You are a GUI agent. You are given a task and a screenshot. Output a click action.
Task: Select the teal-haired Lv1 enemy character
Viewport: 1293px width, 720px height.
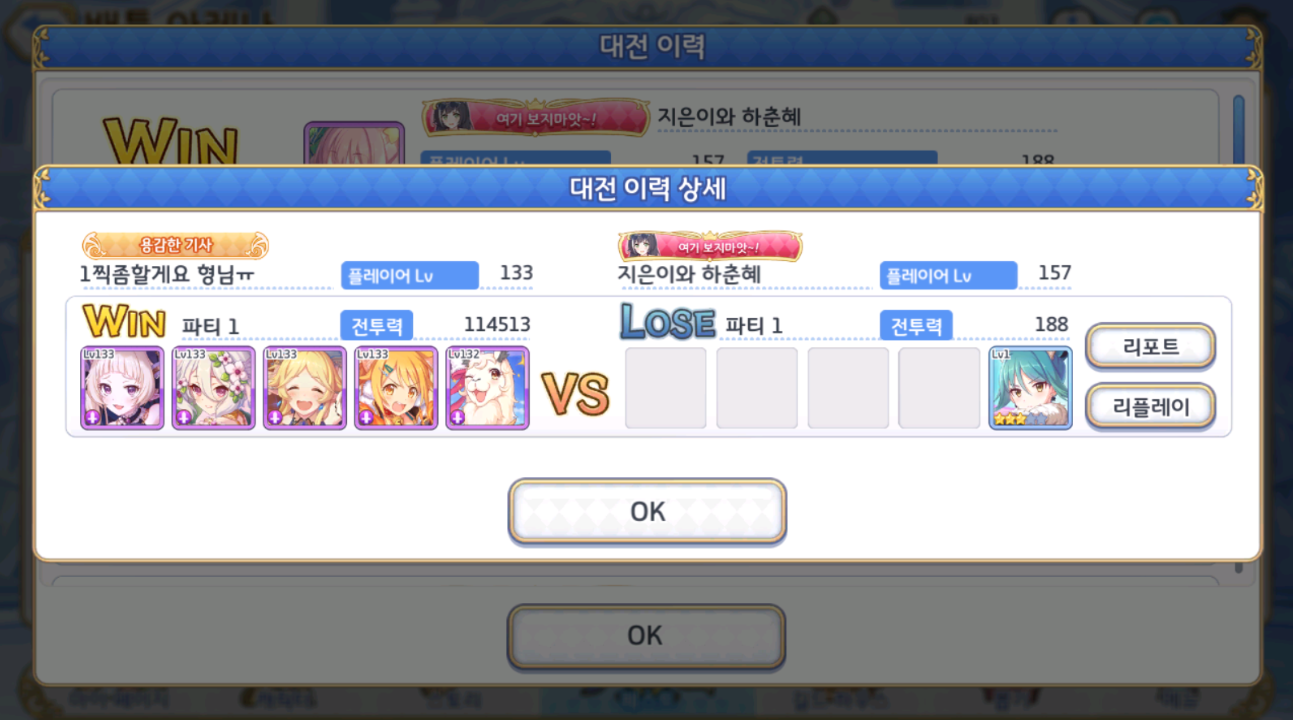coord(1031,388)
